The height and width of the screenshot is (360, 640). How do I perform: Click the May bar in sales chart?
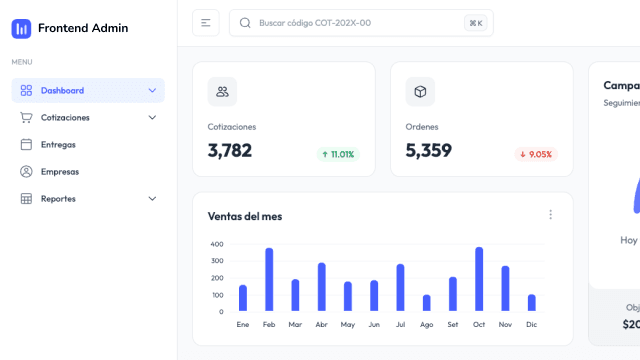pyautogui.click(x=348, y=296)
